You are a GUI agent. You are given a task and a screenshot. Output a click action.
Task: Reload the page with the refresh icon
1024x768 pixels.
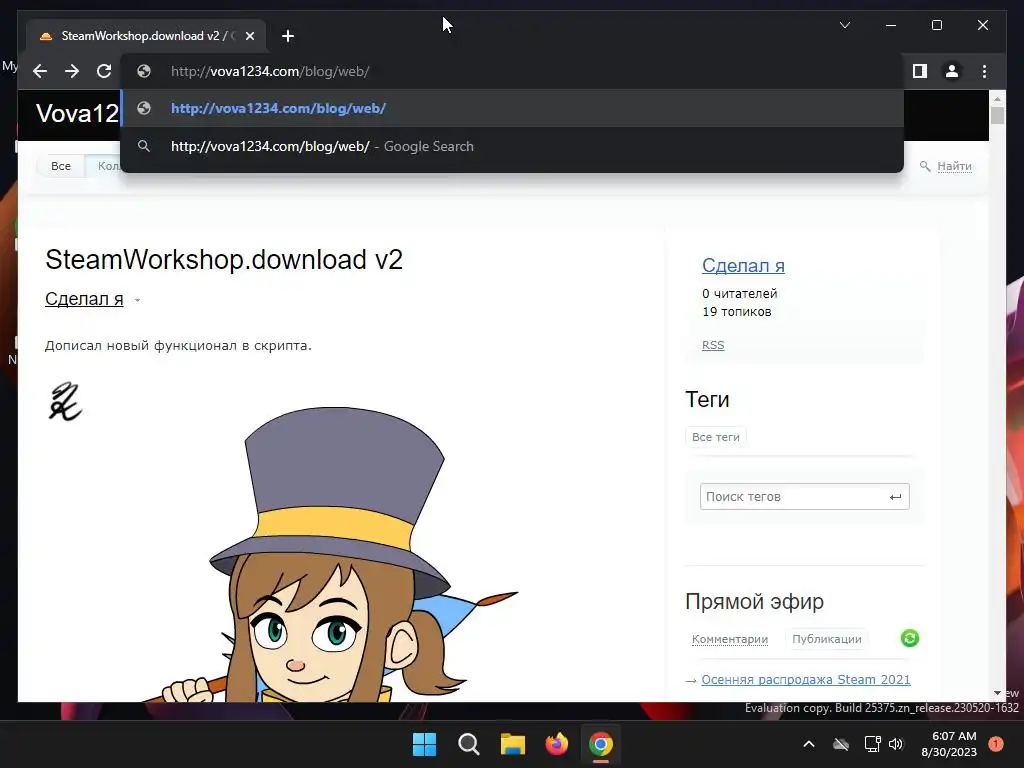[104, 71]
